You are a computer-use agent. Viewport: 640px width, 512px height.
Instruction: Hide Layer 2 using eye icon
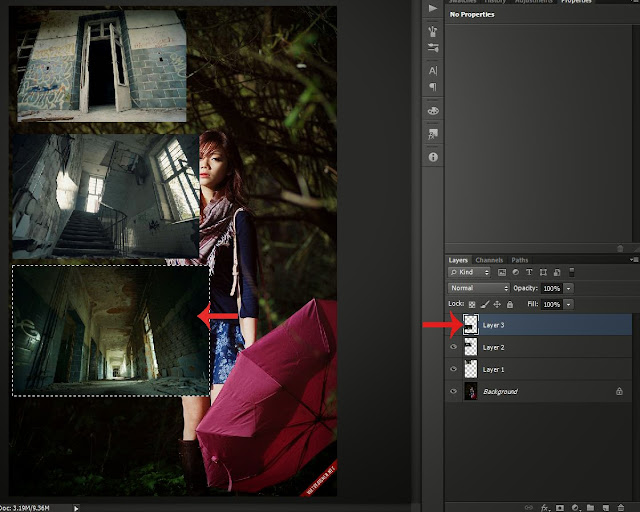453,347
